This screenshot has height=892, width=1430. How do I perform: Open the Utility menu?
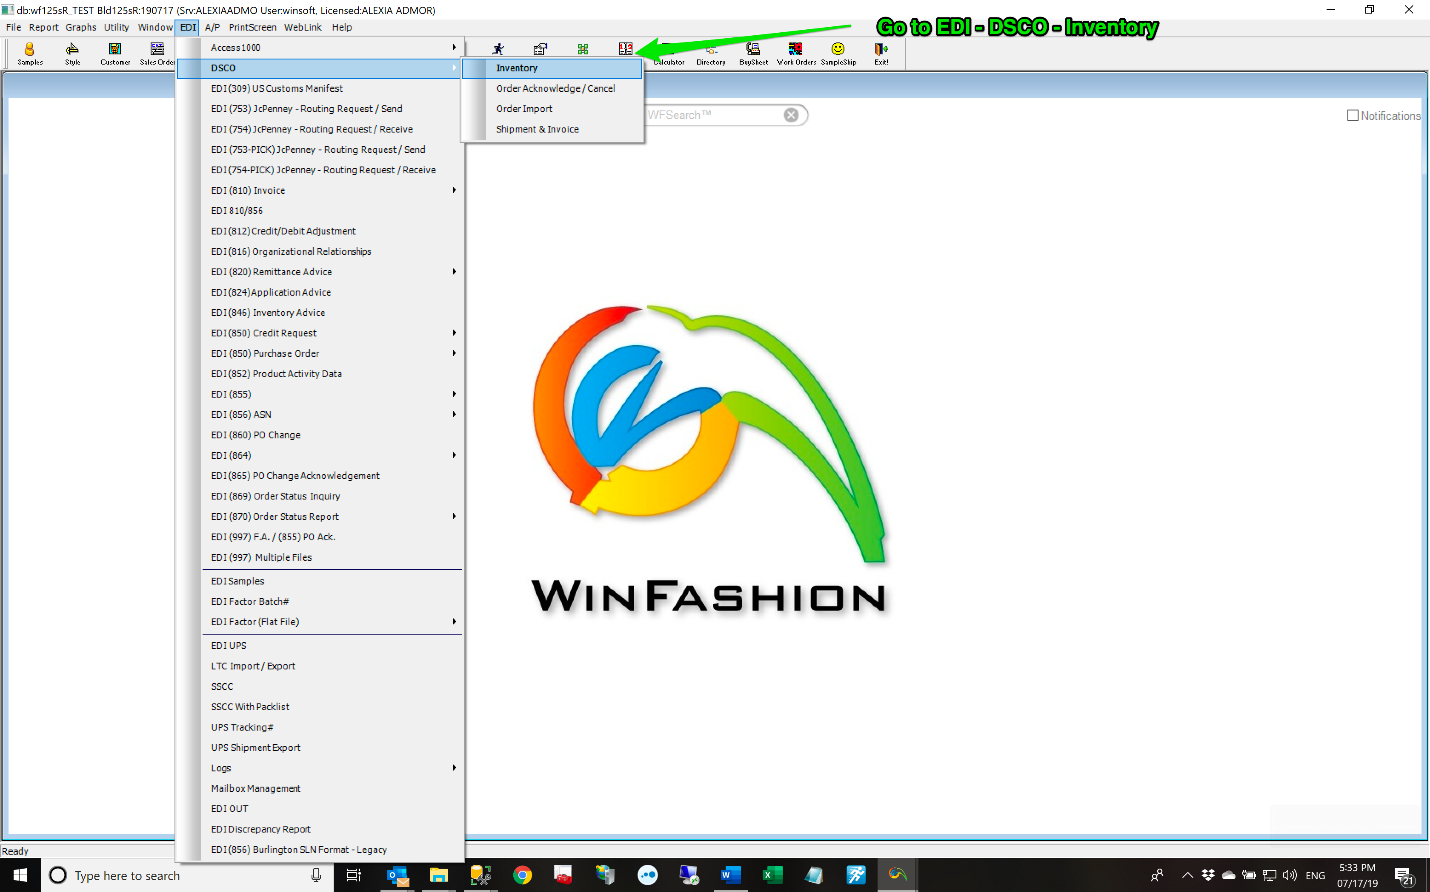point(116,27)
